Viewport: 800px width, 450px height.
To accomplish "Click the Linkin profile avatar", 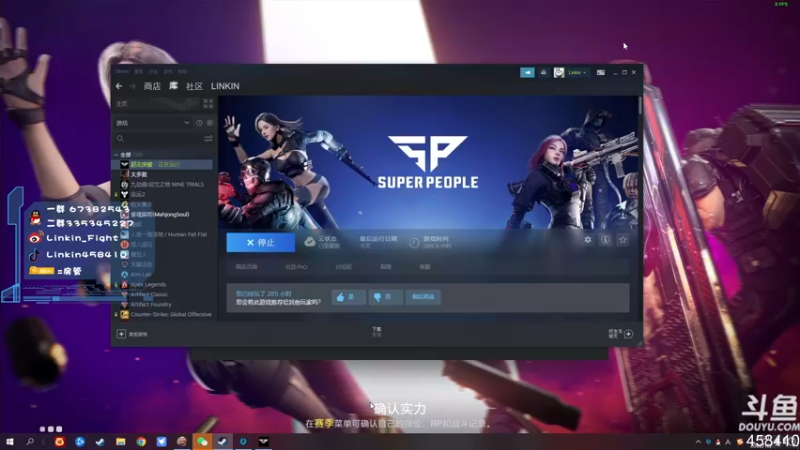I will tap(559, 72).
